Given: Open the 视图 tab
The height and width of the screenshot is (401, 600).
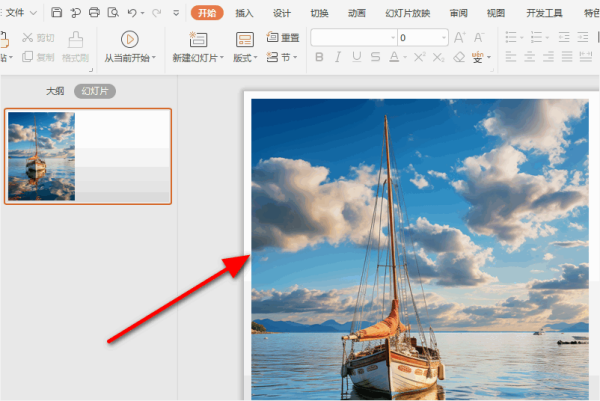Looking at the screenshot, I should 496,13.
